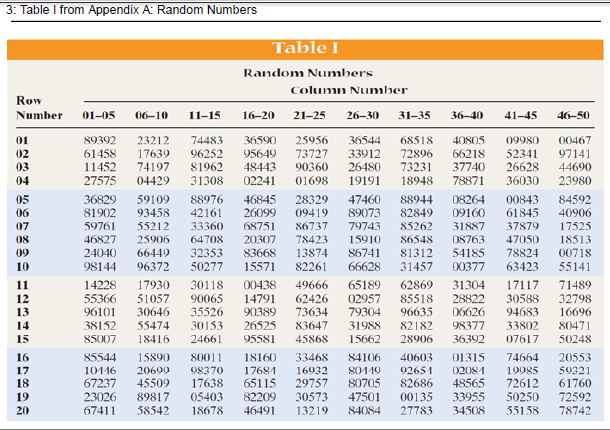Viewport: 610px width, 430px height.
Task: Click the value '00718' in row 09
Action: pyautogui.click(x=575, y=253)
